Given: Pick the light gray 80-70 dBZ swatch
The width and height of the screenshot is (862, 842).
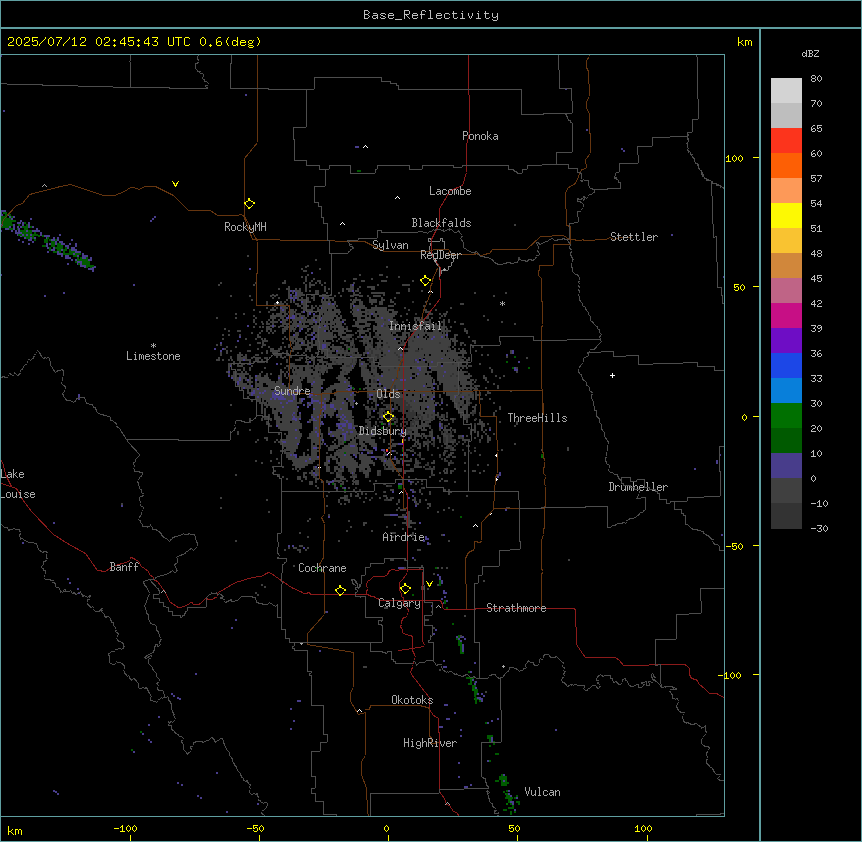Looking at the screenshot, I should [x=786, y=91].
